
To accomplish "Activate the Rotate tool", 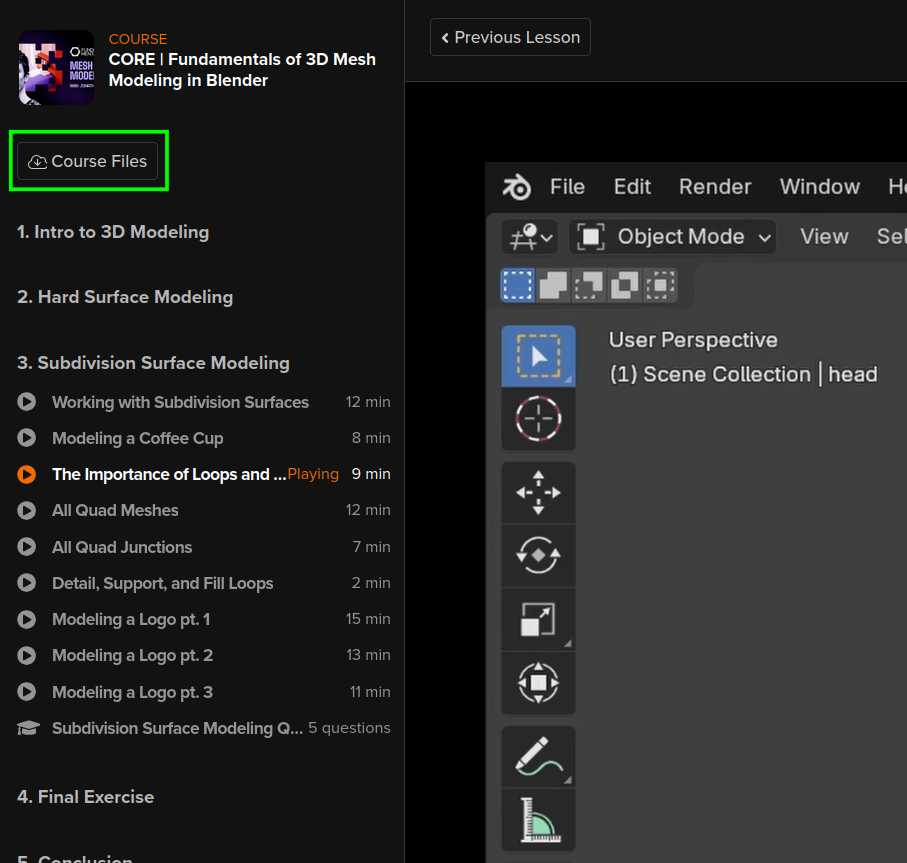I will tap(538, 555).
